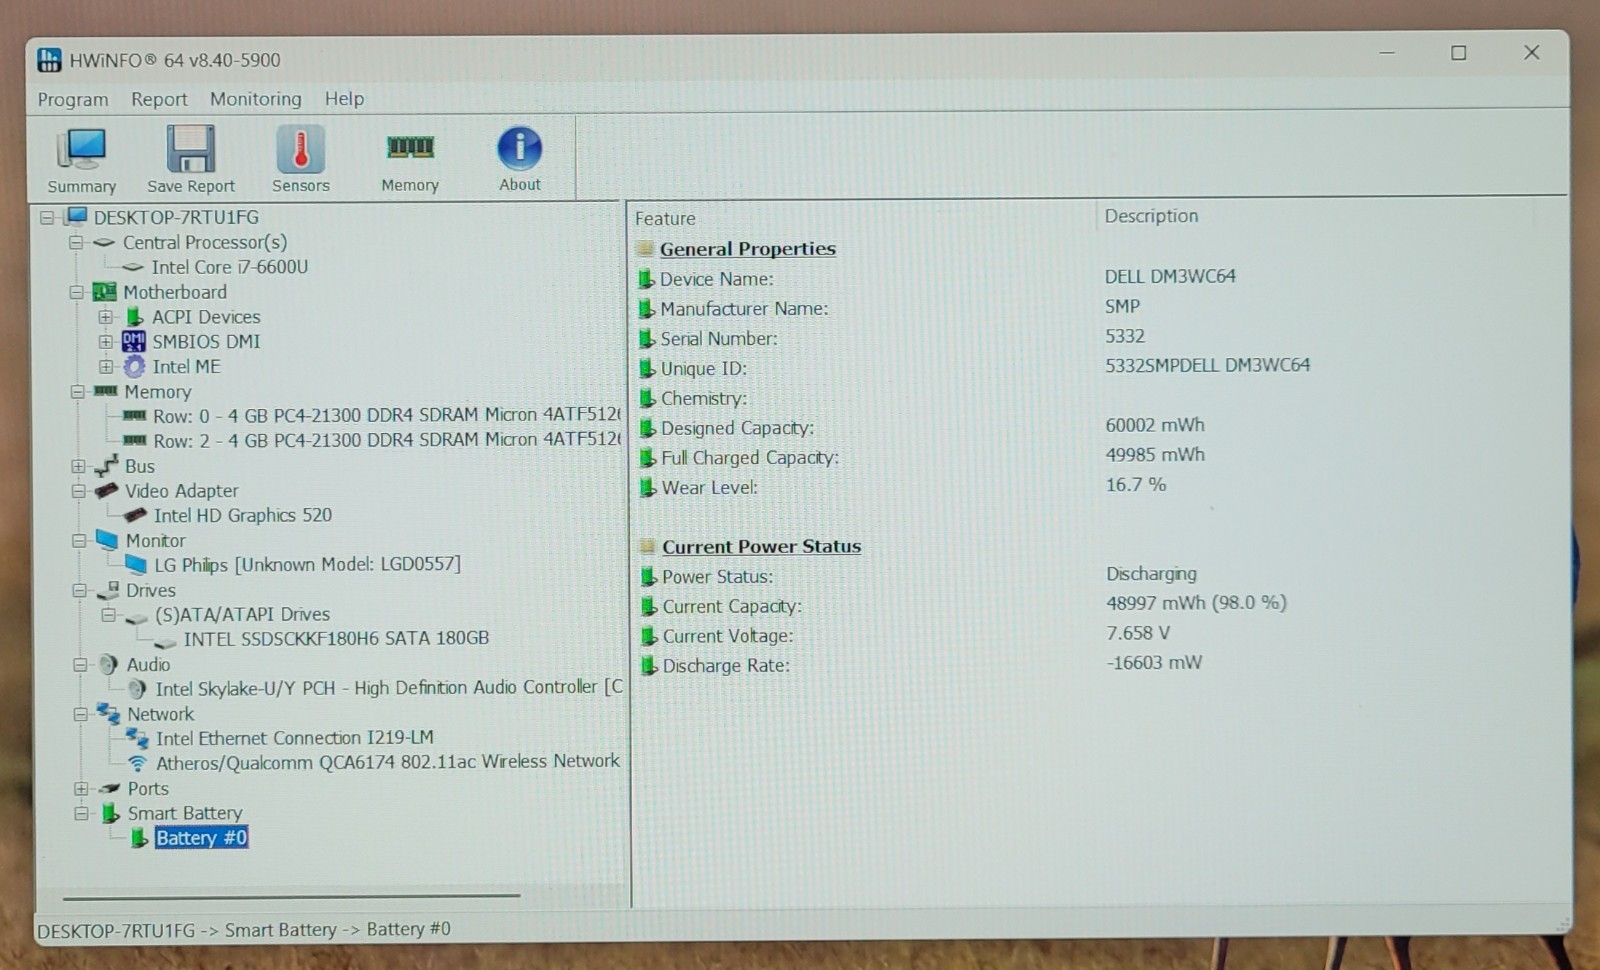
Task: Maximize the HWiNFO window
Action: tap(1459, 53)
